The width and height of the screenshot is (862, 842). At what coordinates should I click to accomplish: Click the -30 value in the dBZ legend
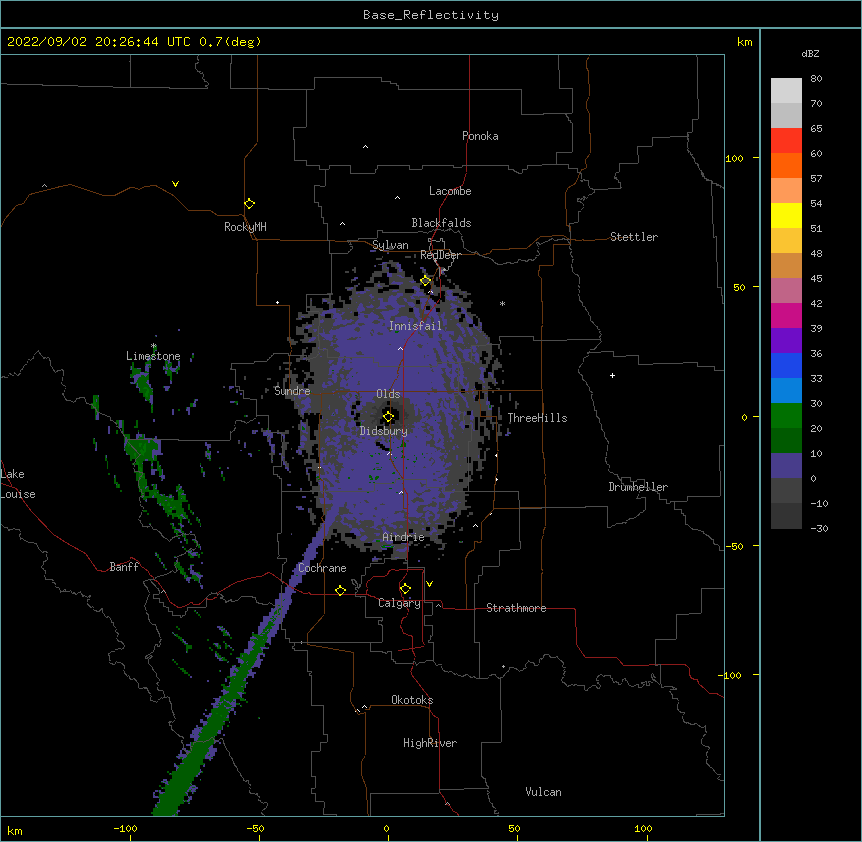tap(819, 528)
